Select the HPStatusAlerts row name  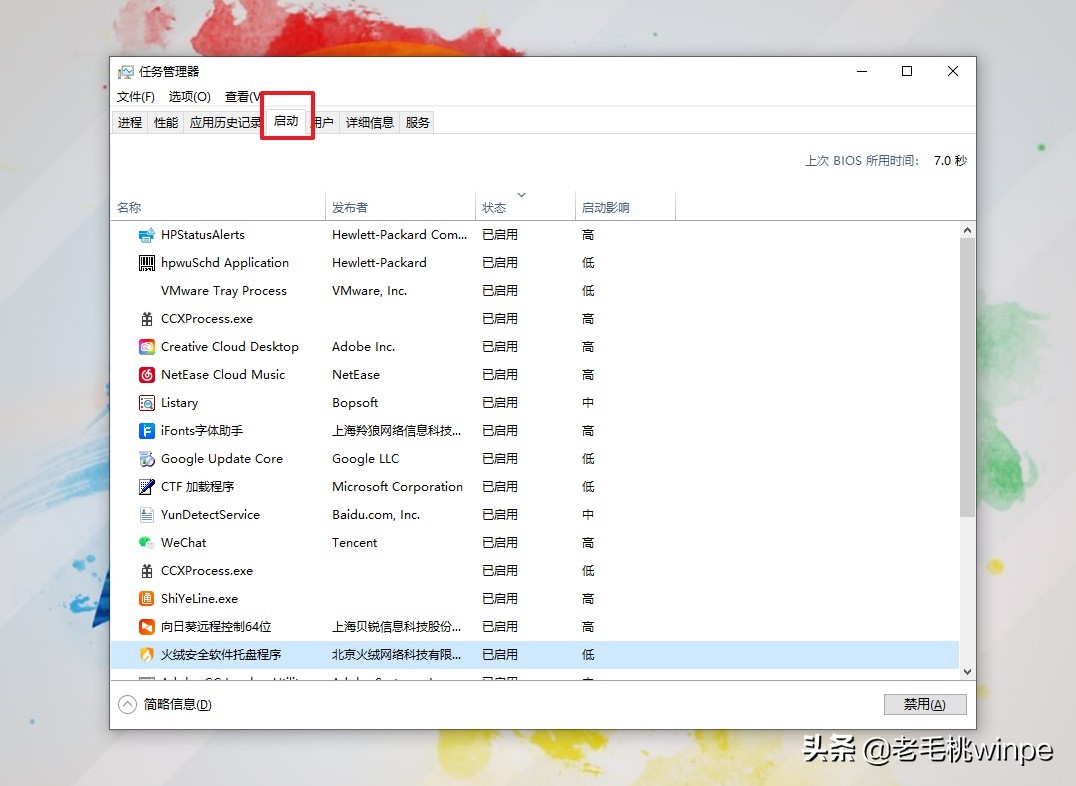(x=202, y=235)
